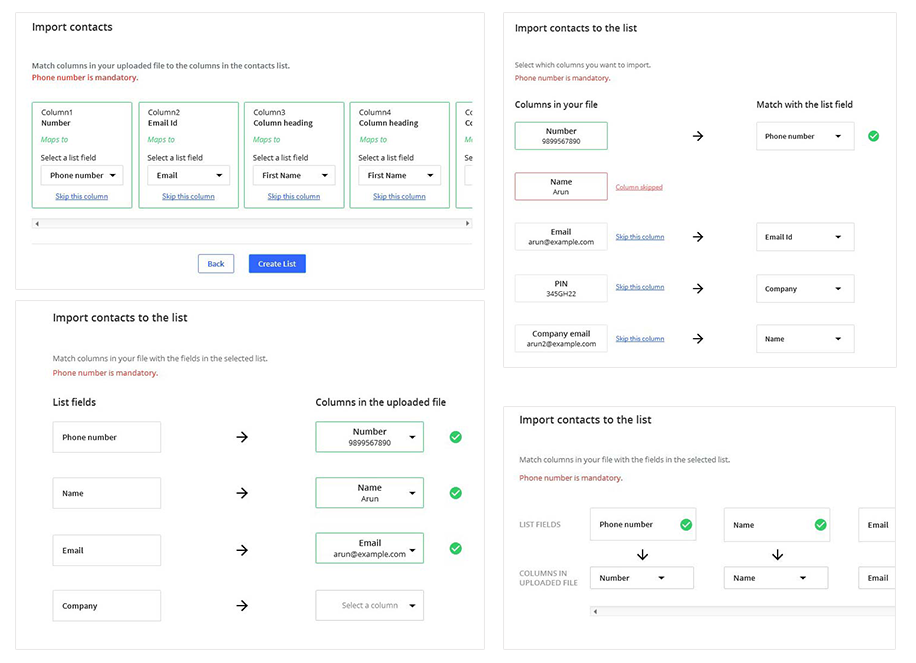This screenshot has height=663, width=916.
Task: Click green checkmark beside Name Arun dropdown
Action: [x=456, y=493]
